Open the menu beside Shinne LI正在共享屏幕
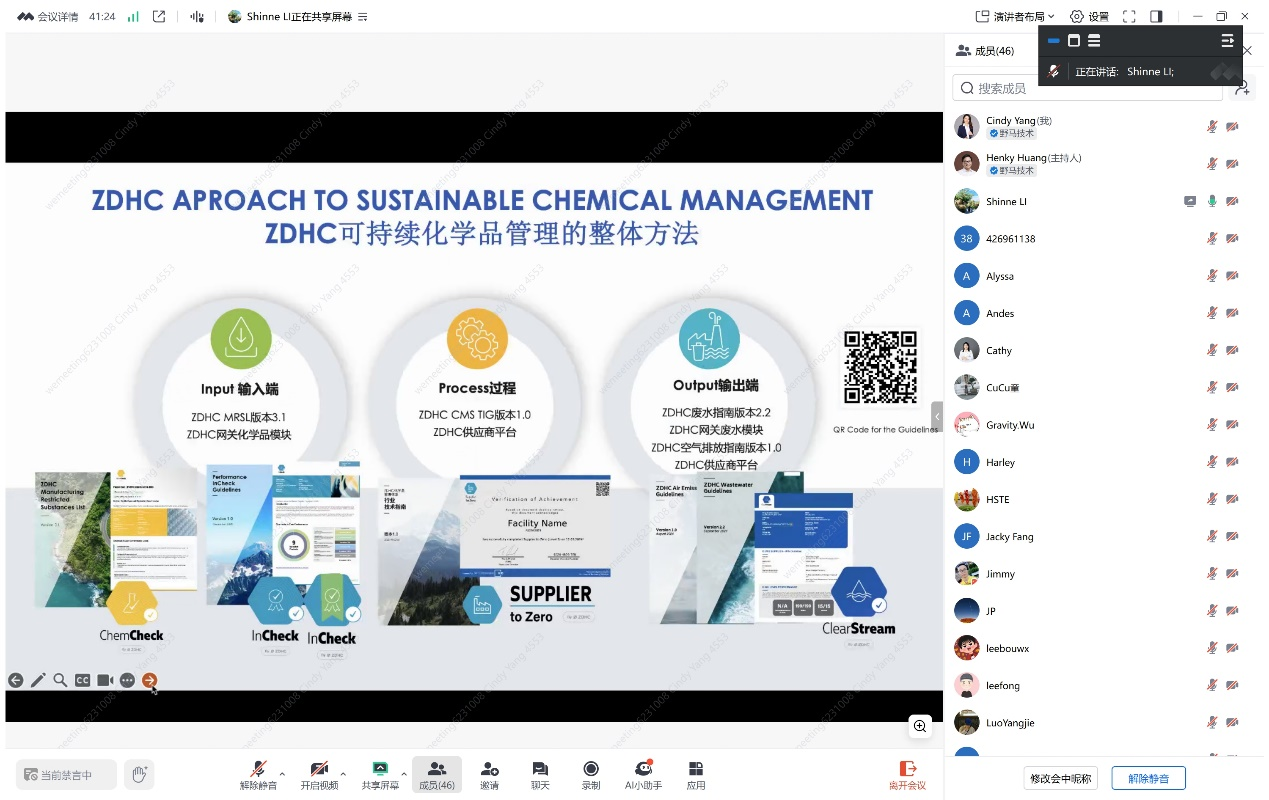The height and width of the screenshot is (800, 1269). click(x=363, y=17)
